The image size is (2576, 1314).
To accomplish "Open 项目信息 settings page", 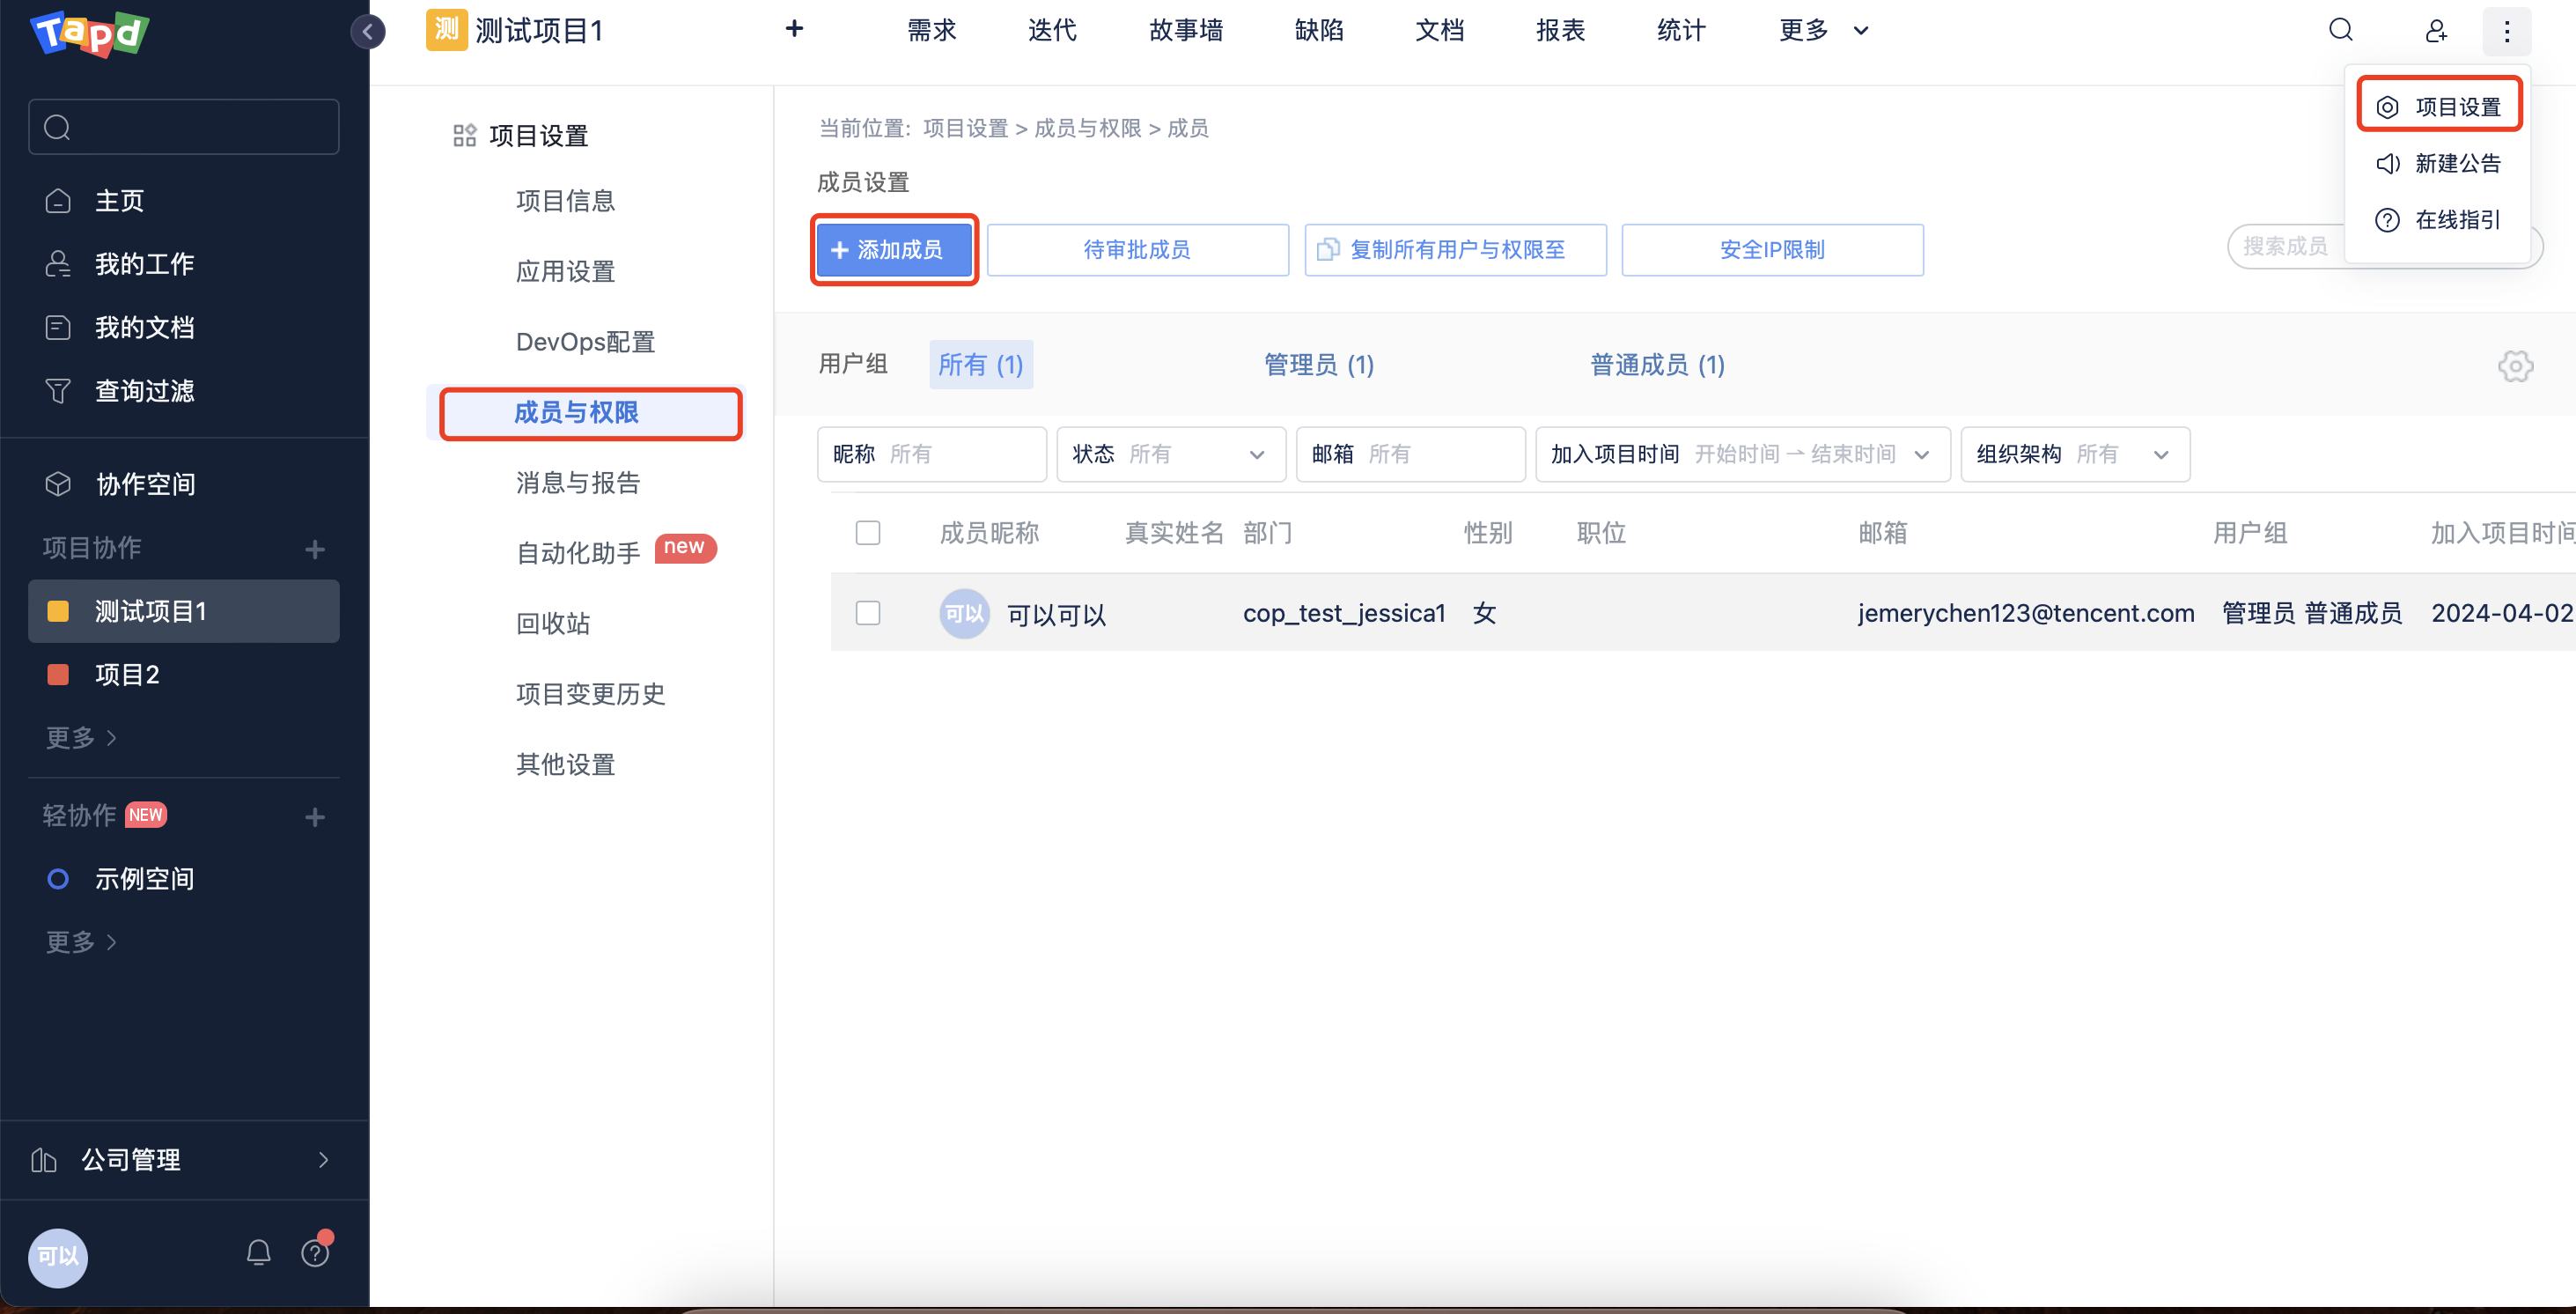I will 566,201.
